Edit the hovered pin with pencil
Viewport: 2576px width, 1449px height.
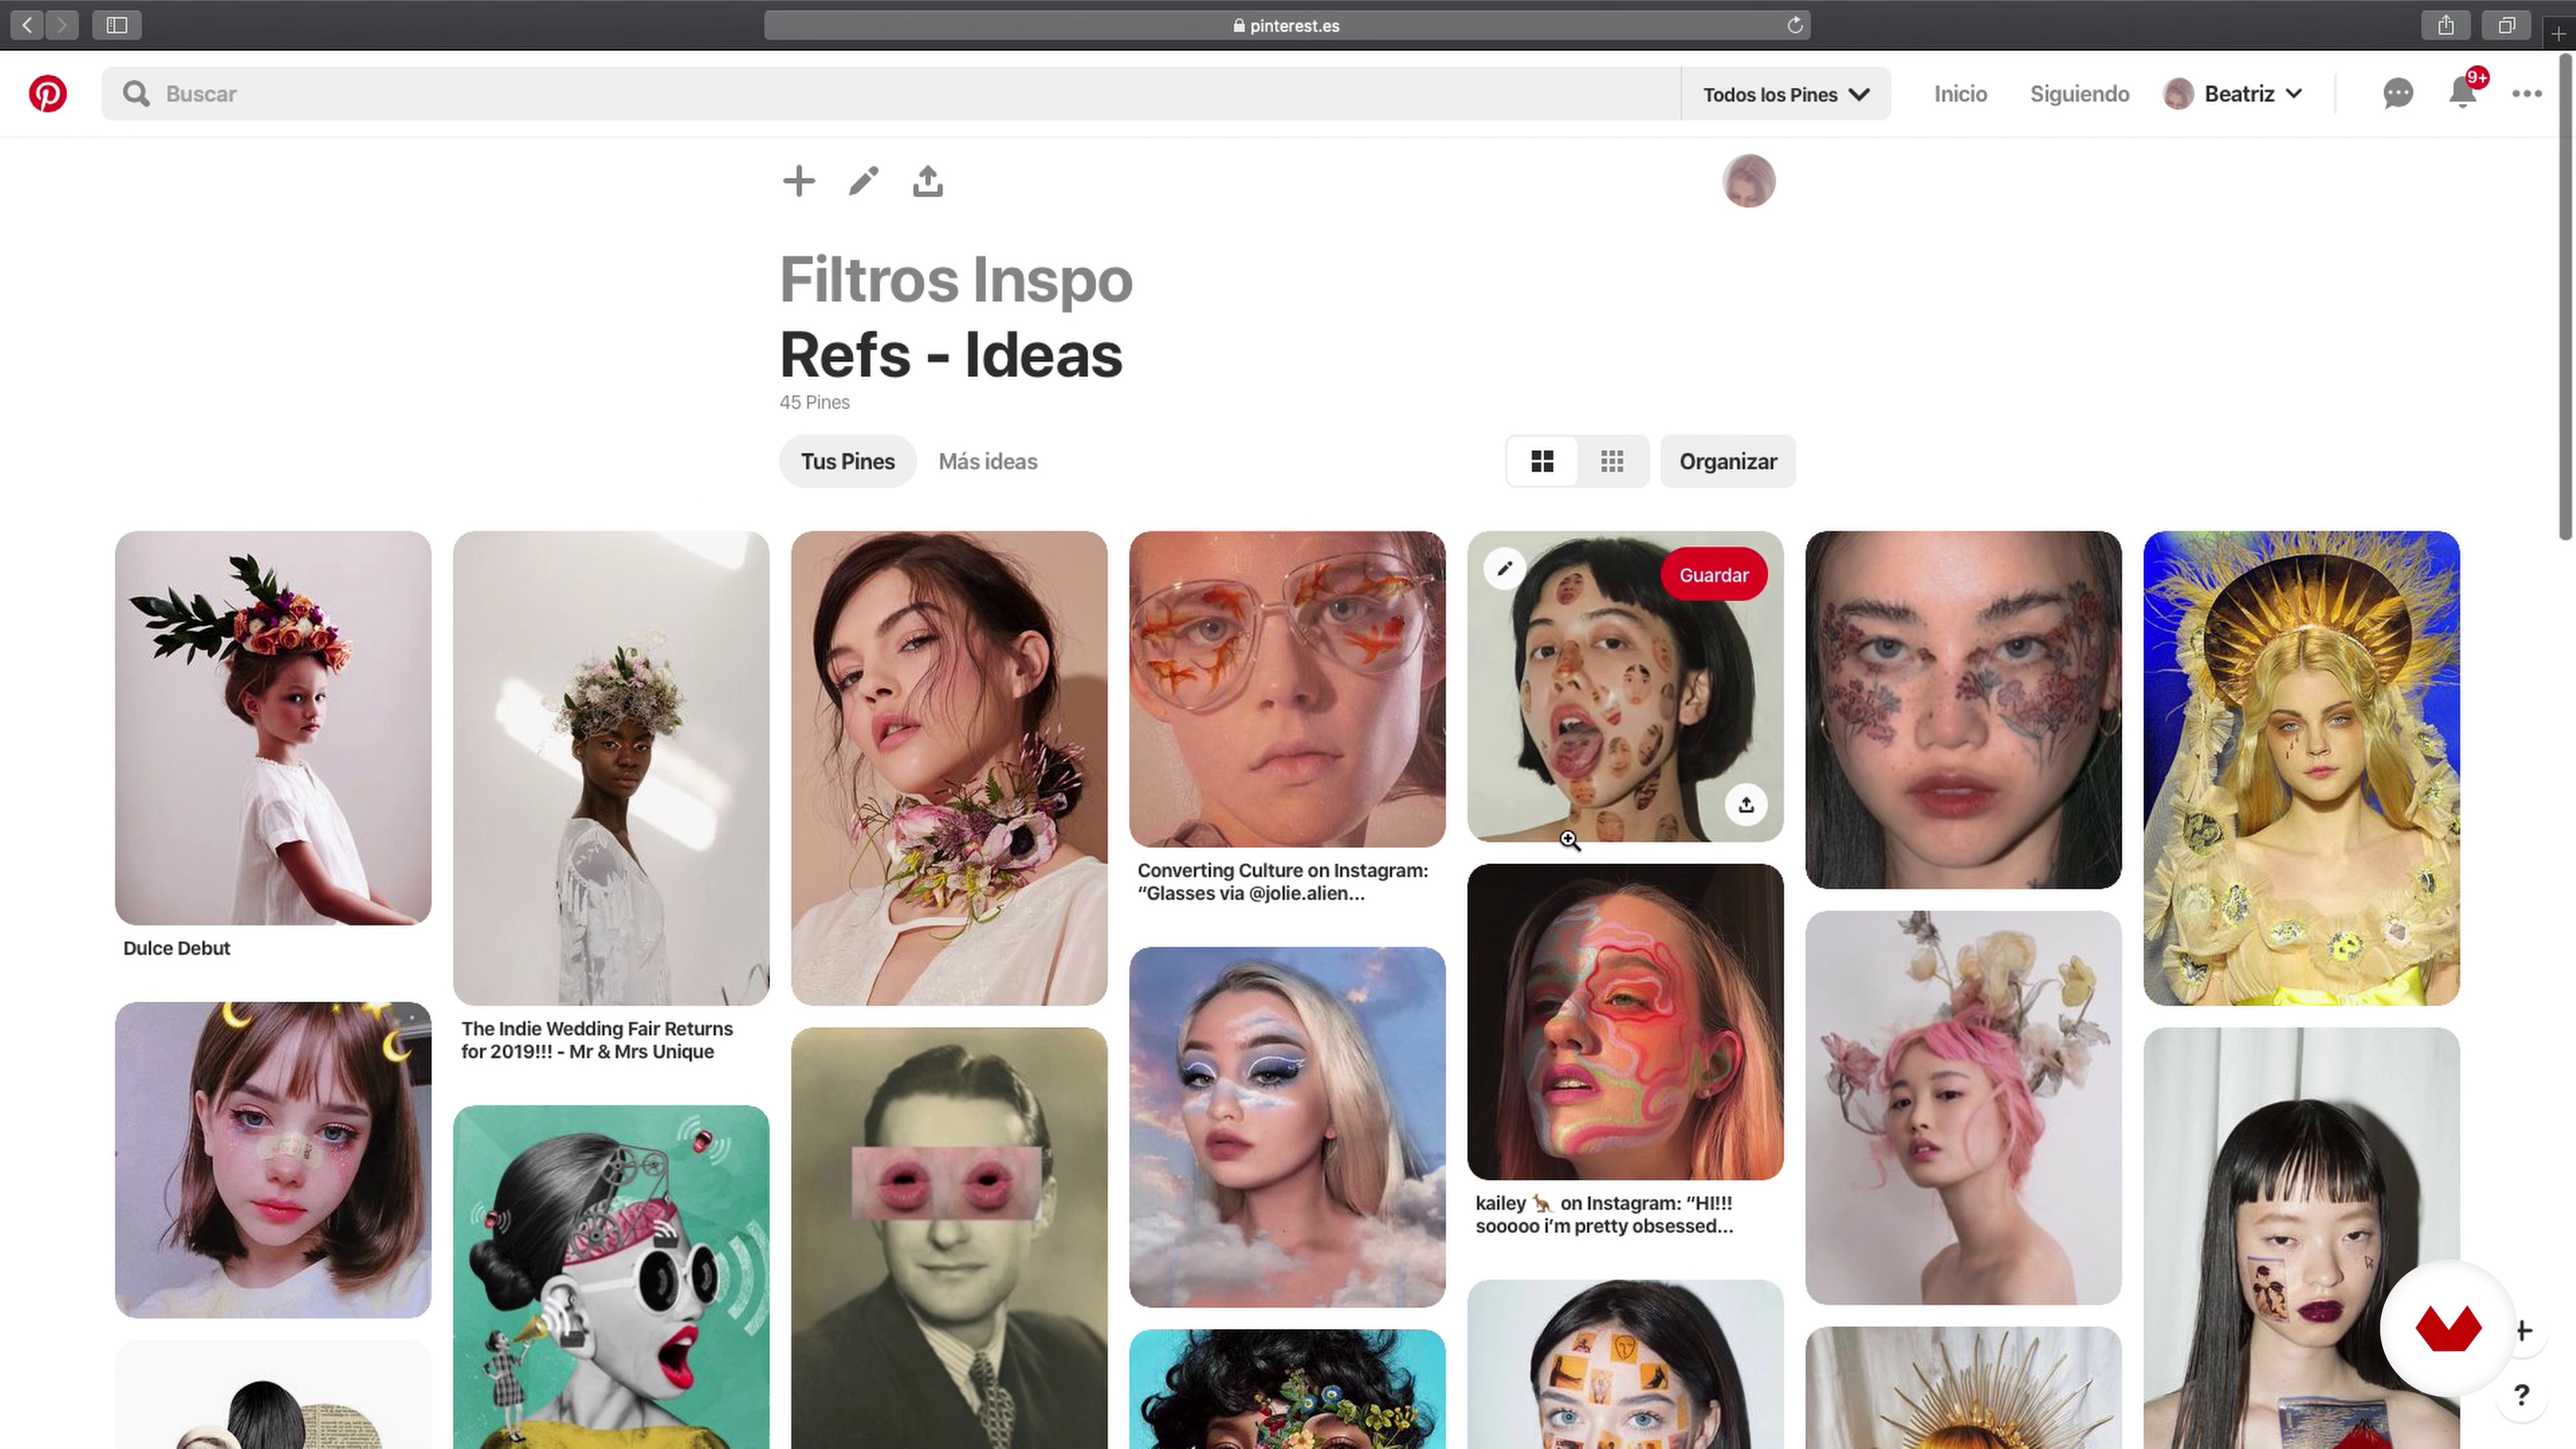coord(1504,569)
